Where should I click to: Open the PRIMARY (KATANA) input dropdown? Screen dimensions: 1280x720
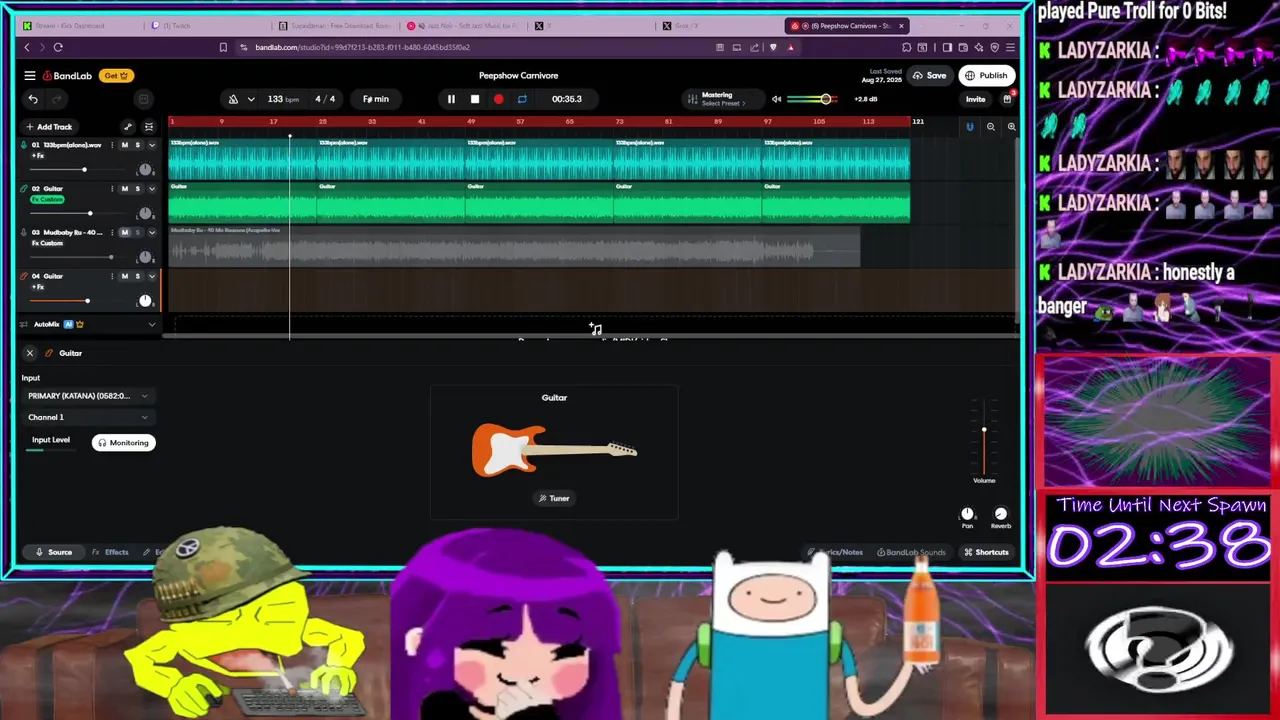88,396
